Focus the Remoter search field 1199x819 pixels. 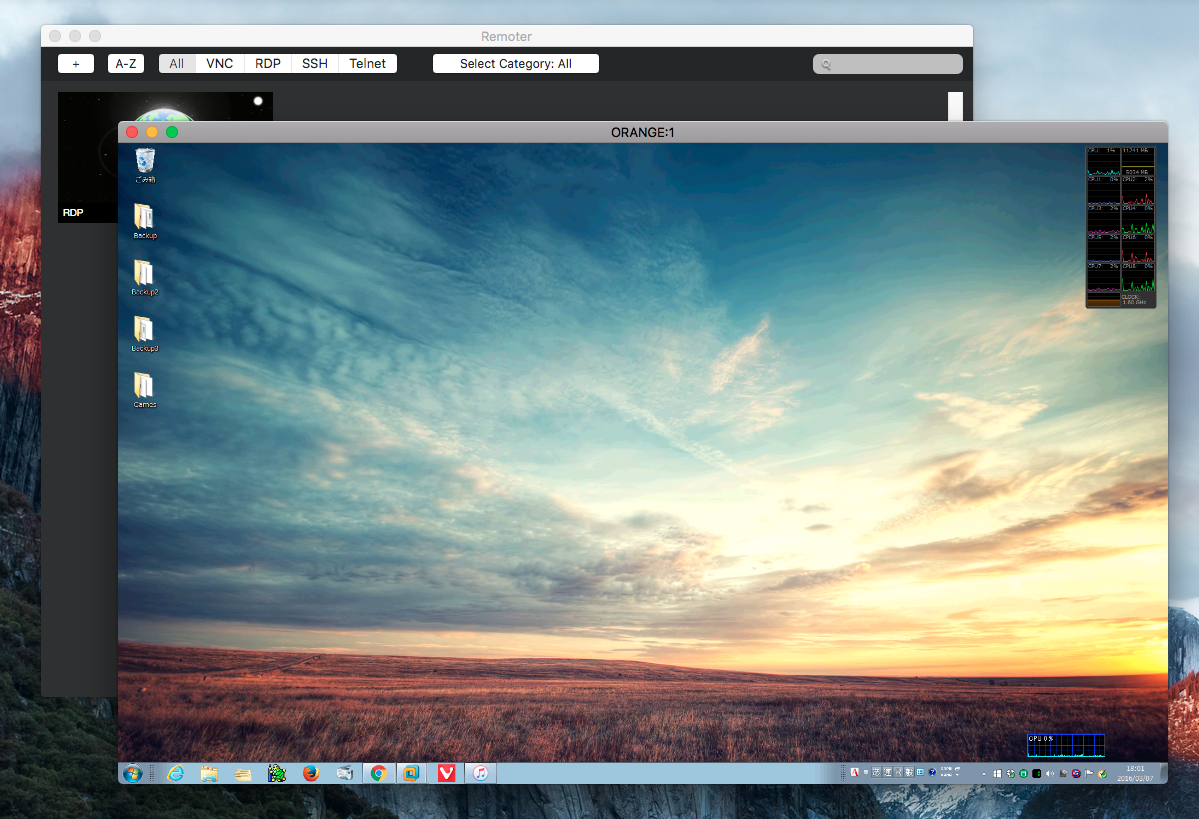point(888,64)
